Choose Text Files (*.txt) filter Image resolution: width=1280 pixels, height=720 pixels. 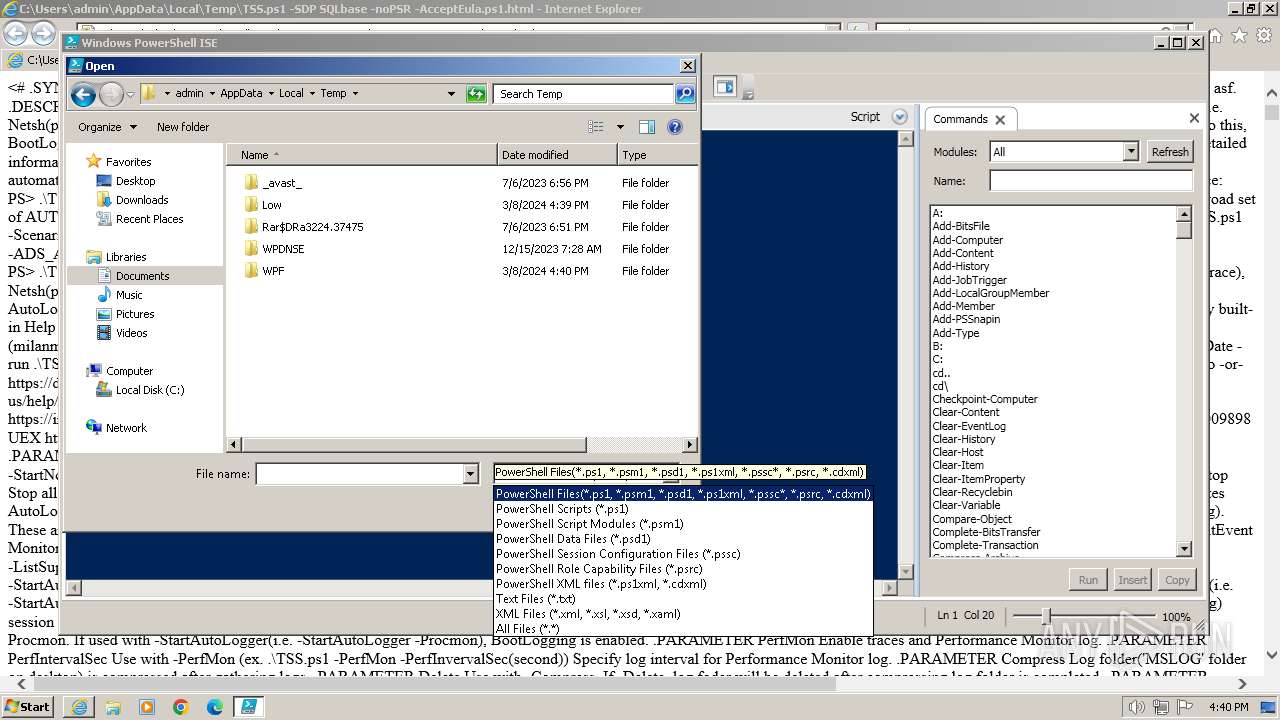pos(535,599)
